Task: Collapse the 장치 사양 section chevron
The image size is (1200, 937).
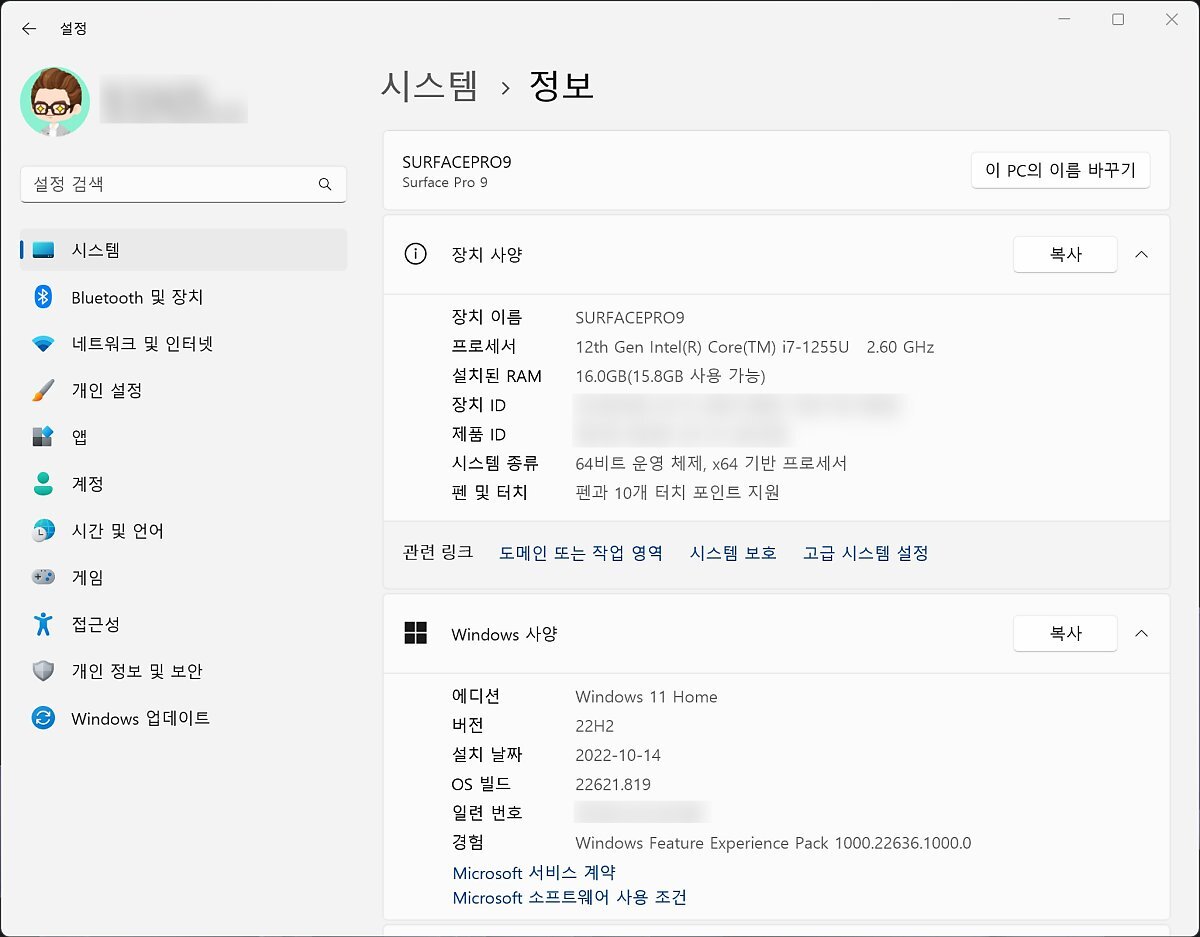Action: 1142,254
